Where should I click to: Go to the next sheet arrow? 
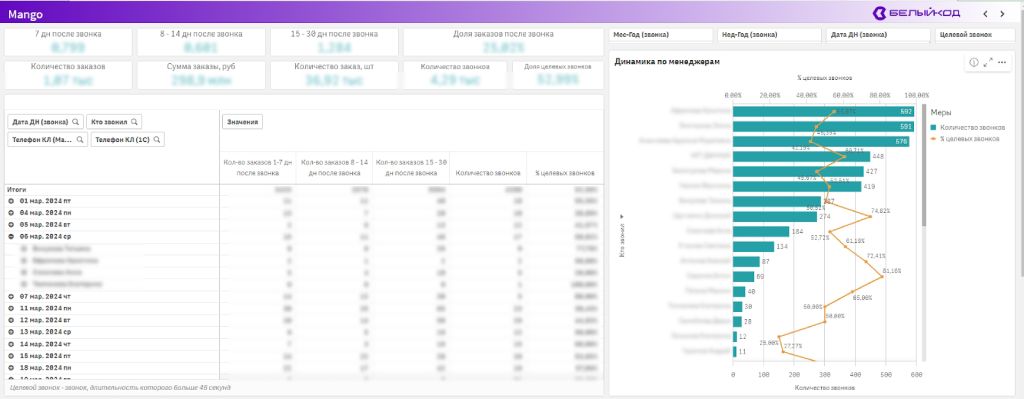coord(1002,14)
